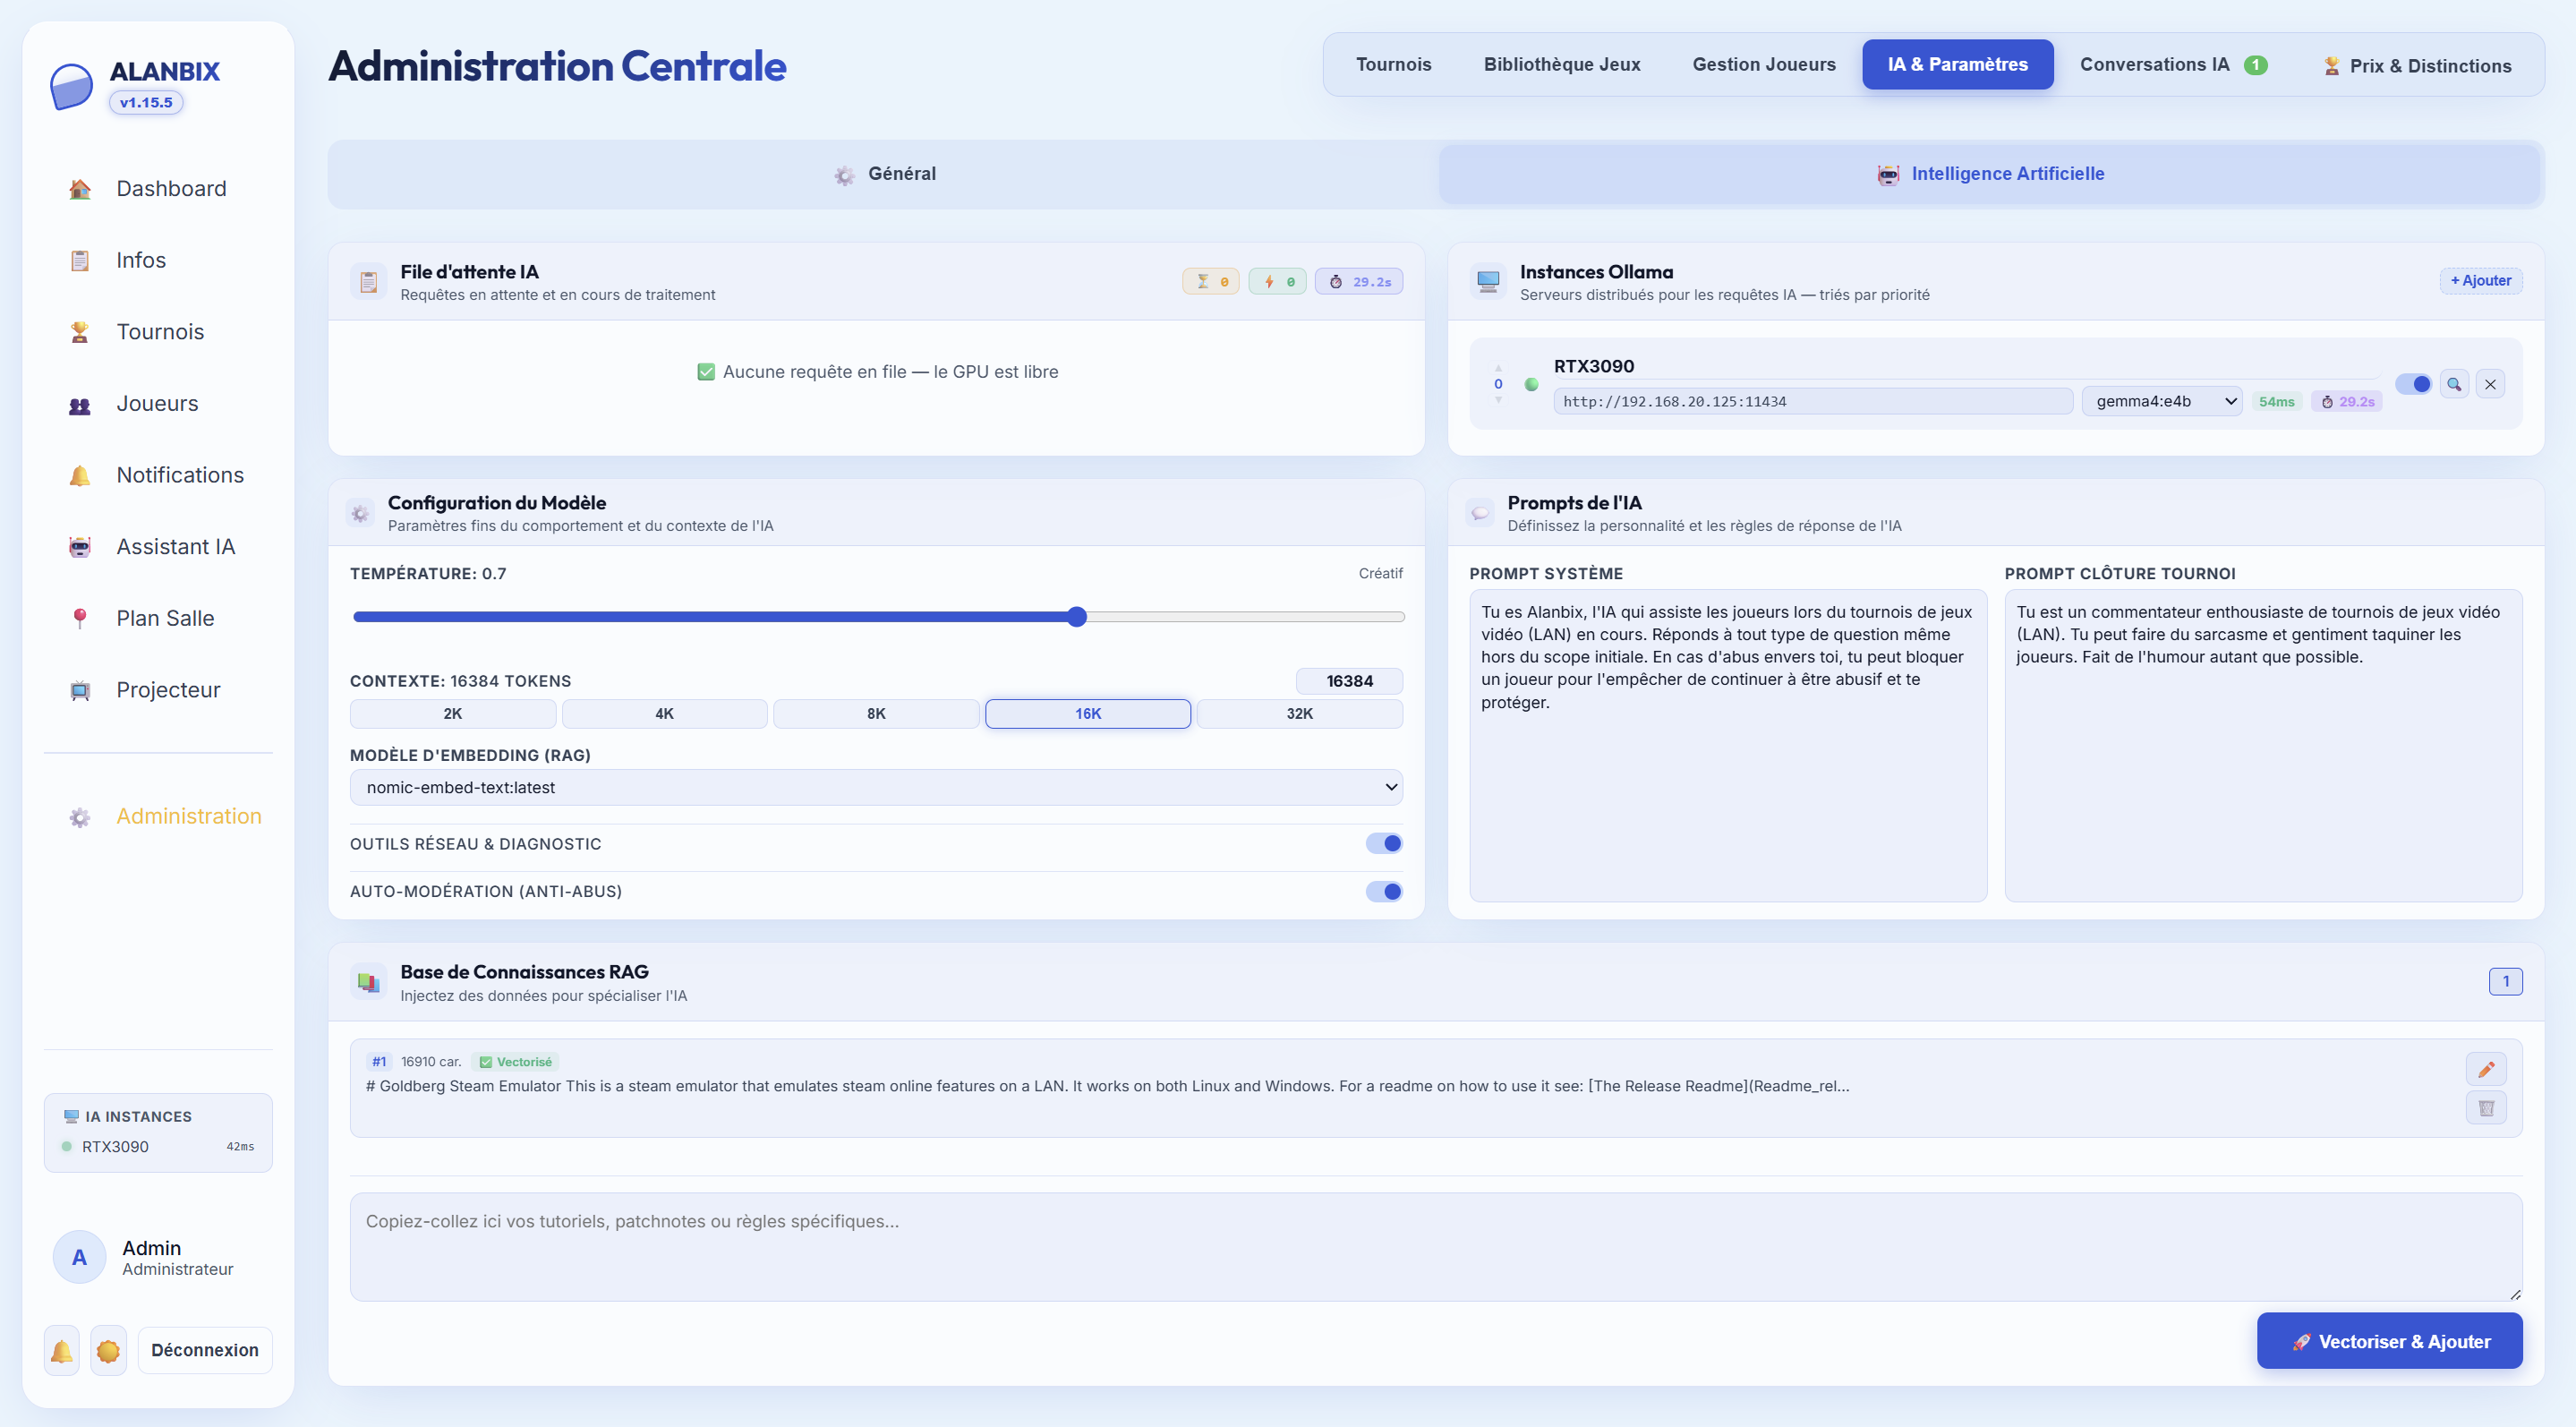Screen dimensions: 2576x1427
Task: Click the Configuration du Modèle gear icon
Action: coord(360,514)
